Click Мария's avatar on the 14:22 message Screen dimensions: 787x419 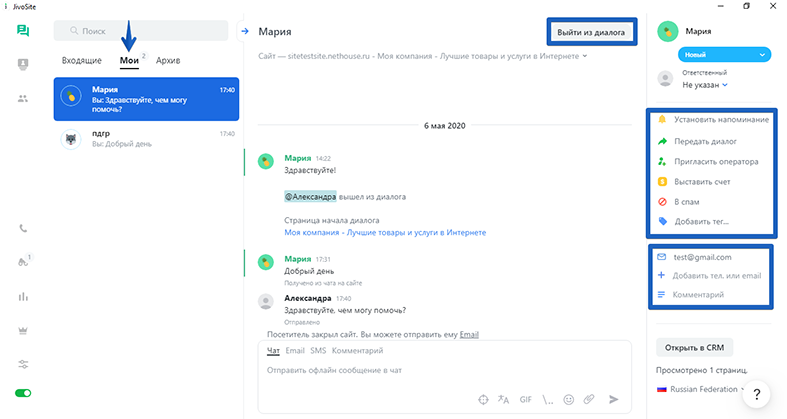[266, 162]
